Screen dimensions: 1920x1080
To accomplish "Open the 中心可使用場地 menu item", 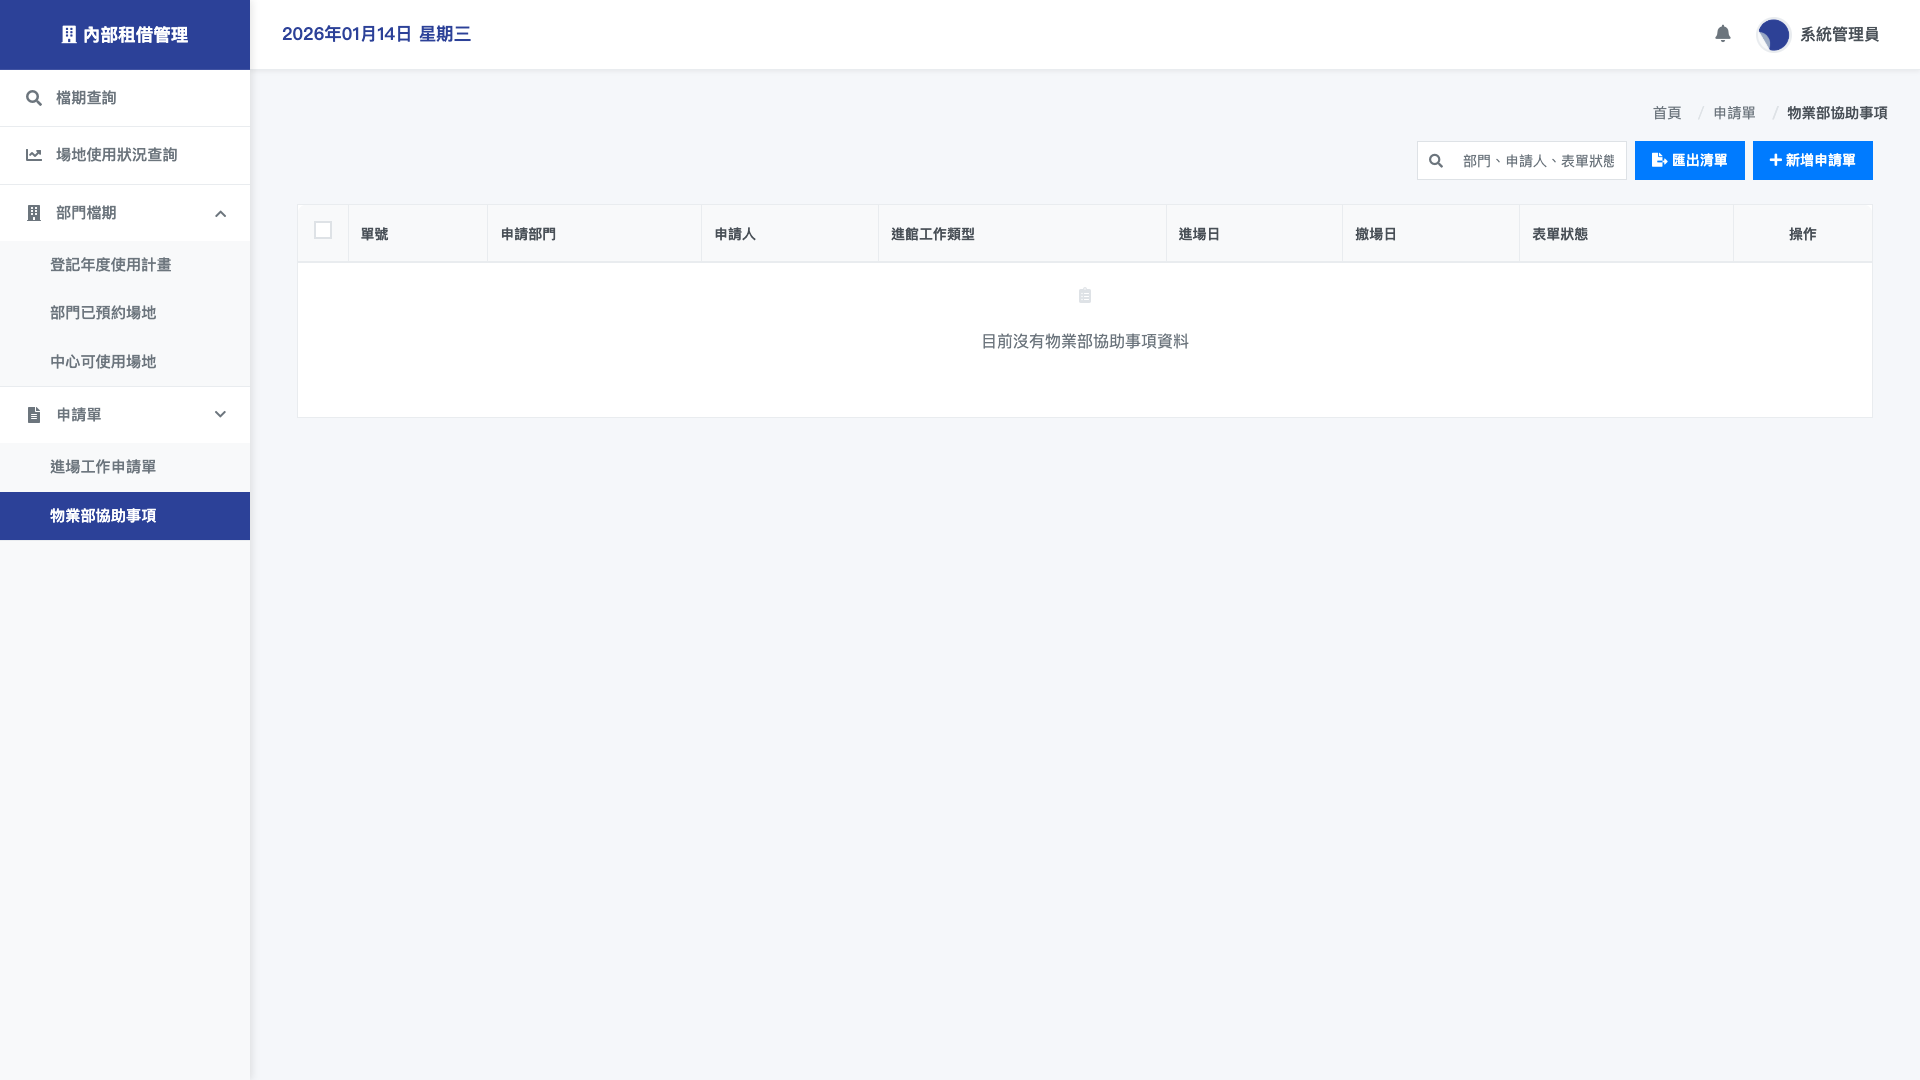I will coord(103,362).
